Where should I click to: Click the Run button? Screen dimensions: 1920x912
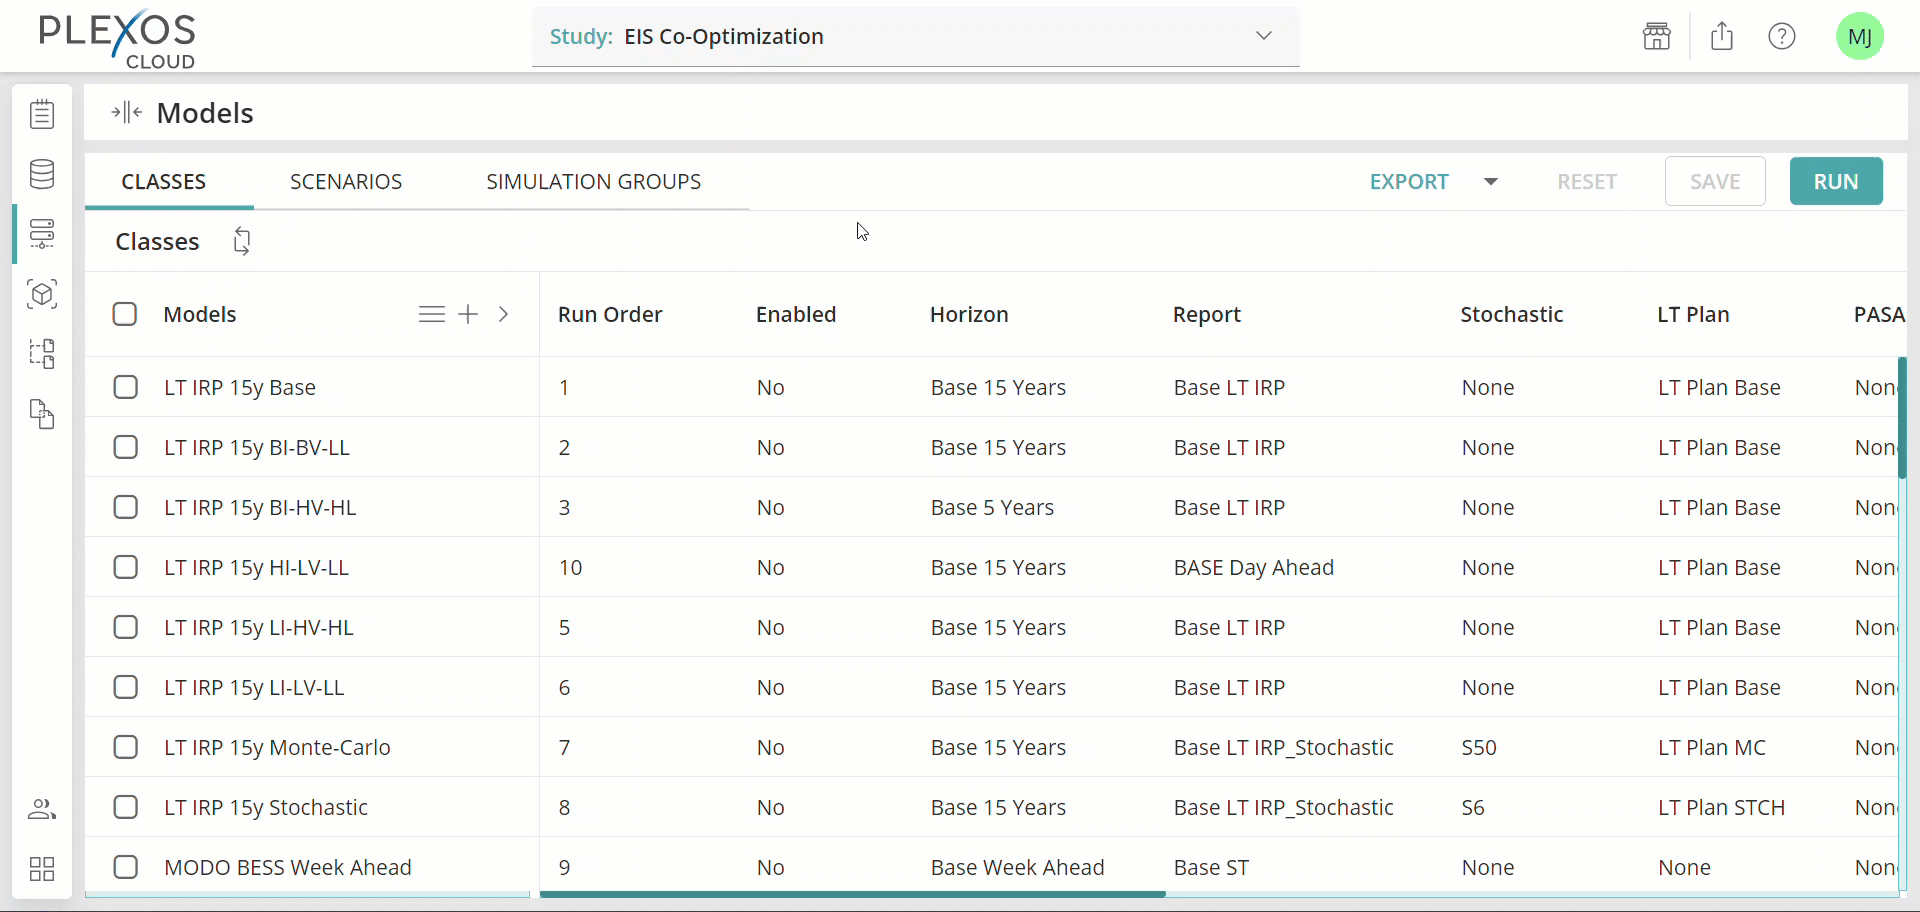coord(1836,182)
